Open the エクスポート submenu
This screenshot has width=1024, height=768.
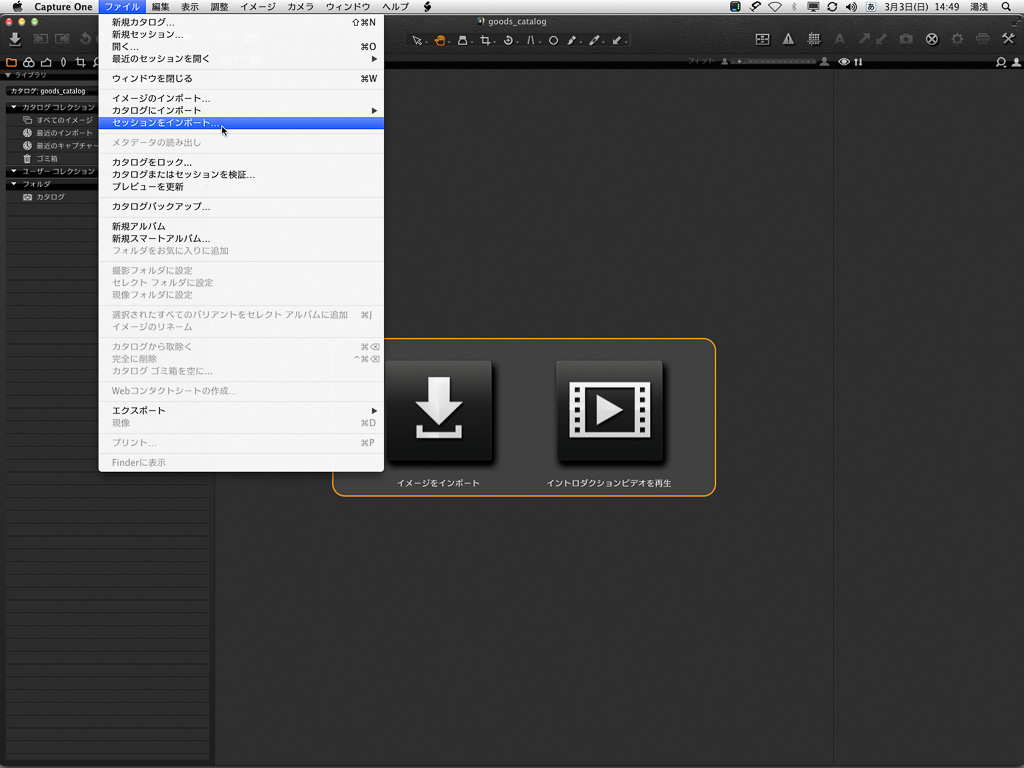(x=240, y=410)
